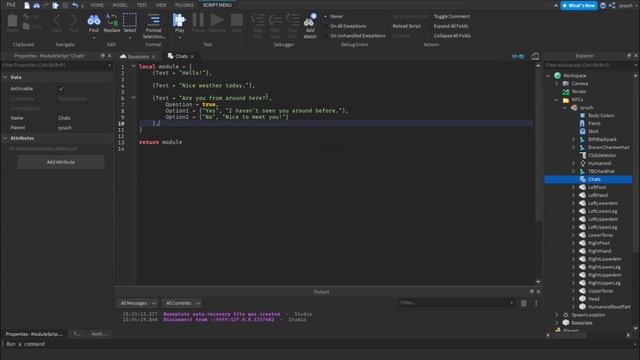Select the Chats module script in Explorer
The width and height of the screenshot is (640, 360).
(x=593, y=179)
